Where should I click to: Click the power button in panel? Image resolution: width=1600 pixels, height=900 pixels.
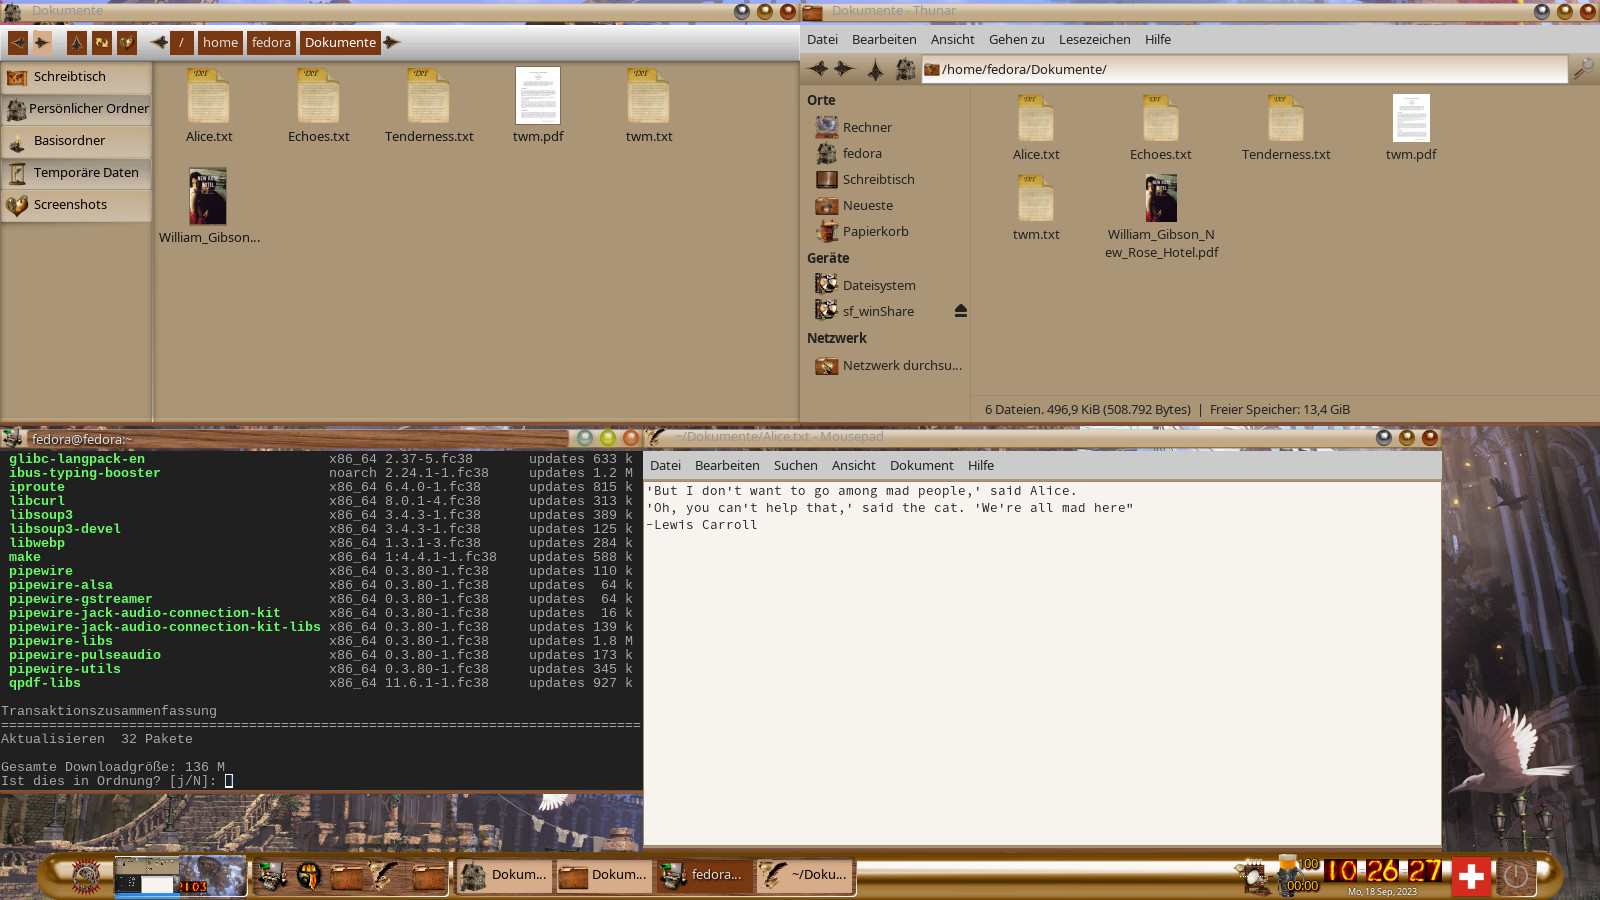click(x=1516, y=876)
